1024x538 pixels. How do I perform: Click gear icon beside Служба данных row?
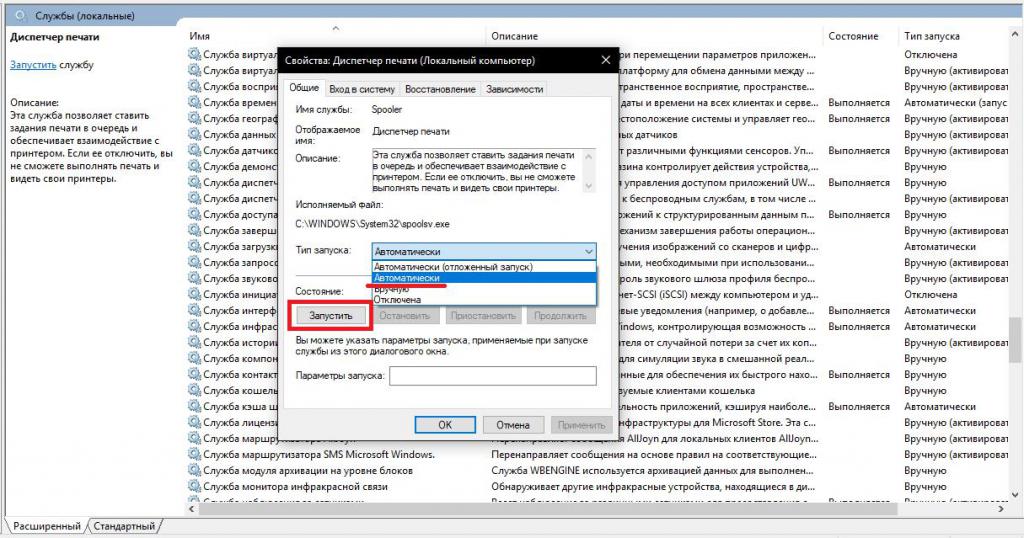tap(195, 134)
